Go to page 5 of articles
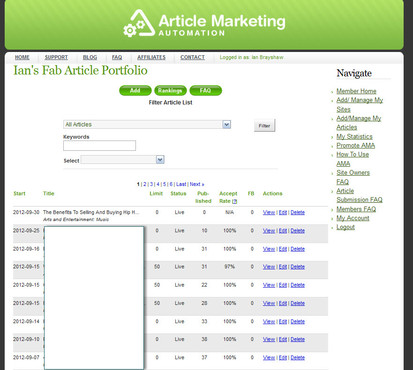413x370 pixels. (164, 184)
